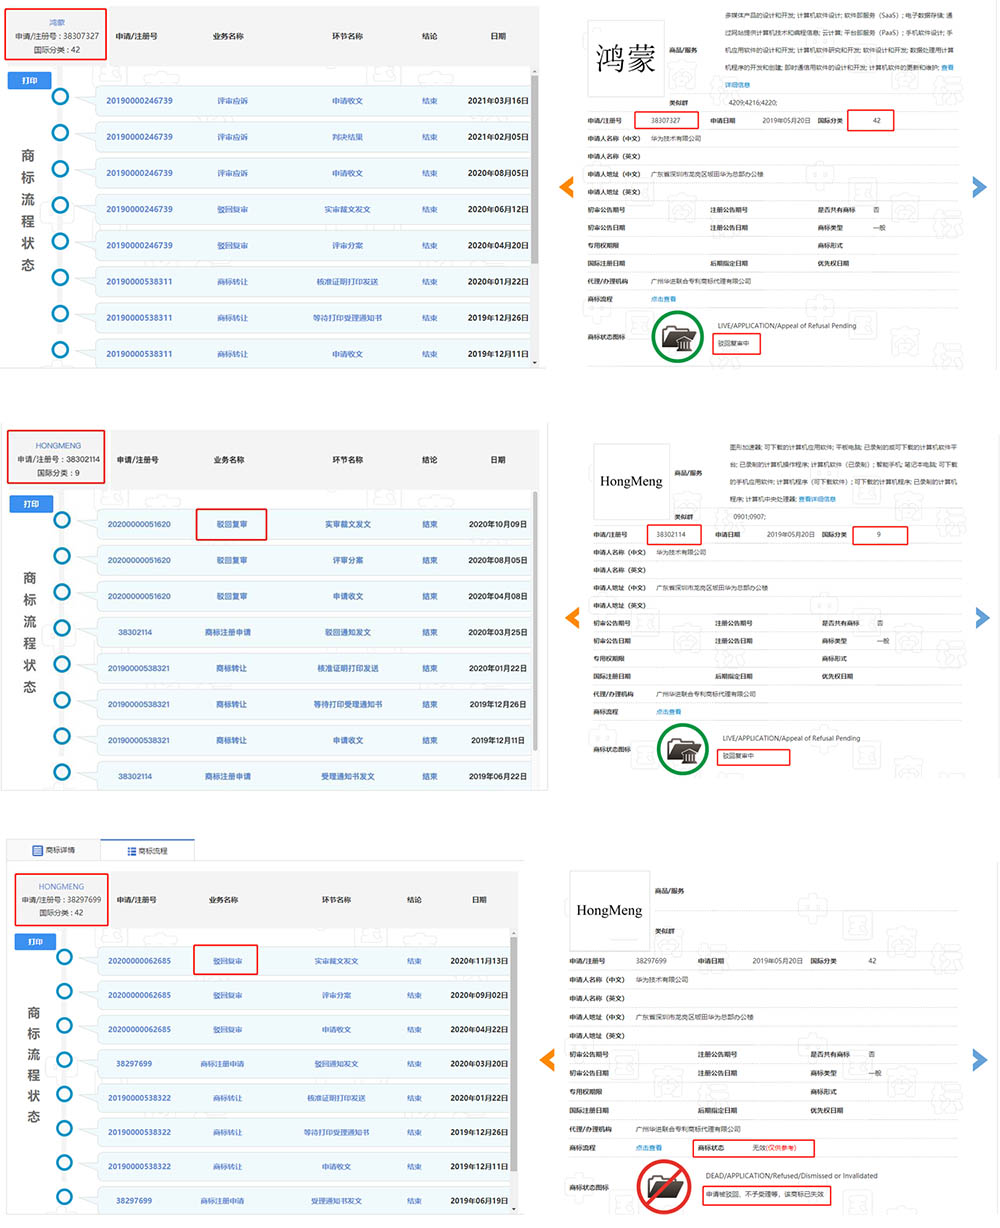Click 商标注册申请 in the 2020年03月20日 row
The width and height of the screenshot is (1000, 1228).
222,1063
